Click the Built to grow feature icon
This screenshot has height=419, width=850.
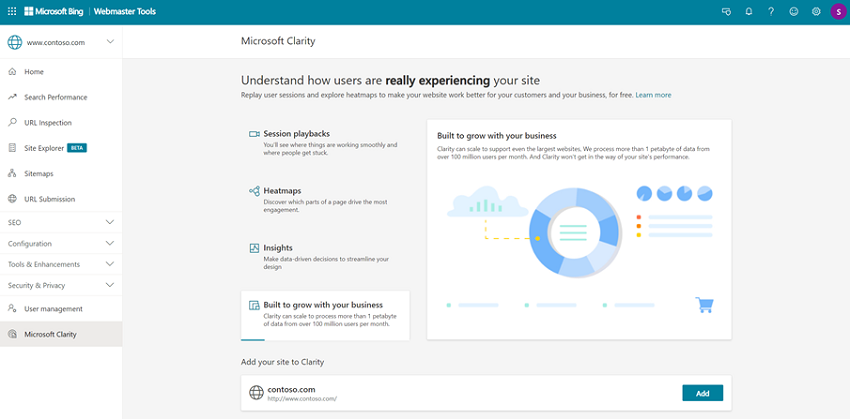pyautogui.click(x=254, y=305)
